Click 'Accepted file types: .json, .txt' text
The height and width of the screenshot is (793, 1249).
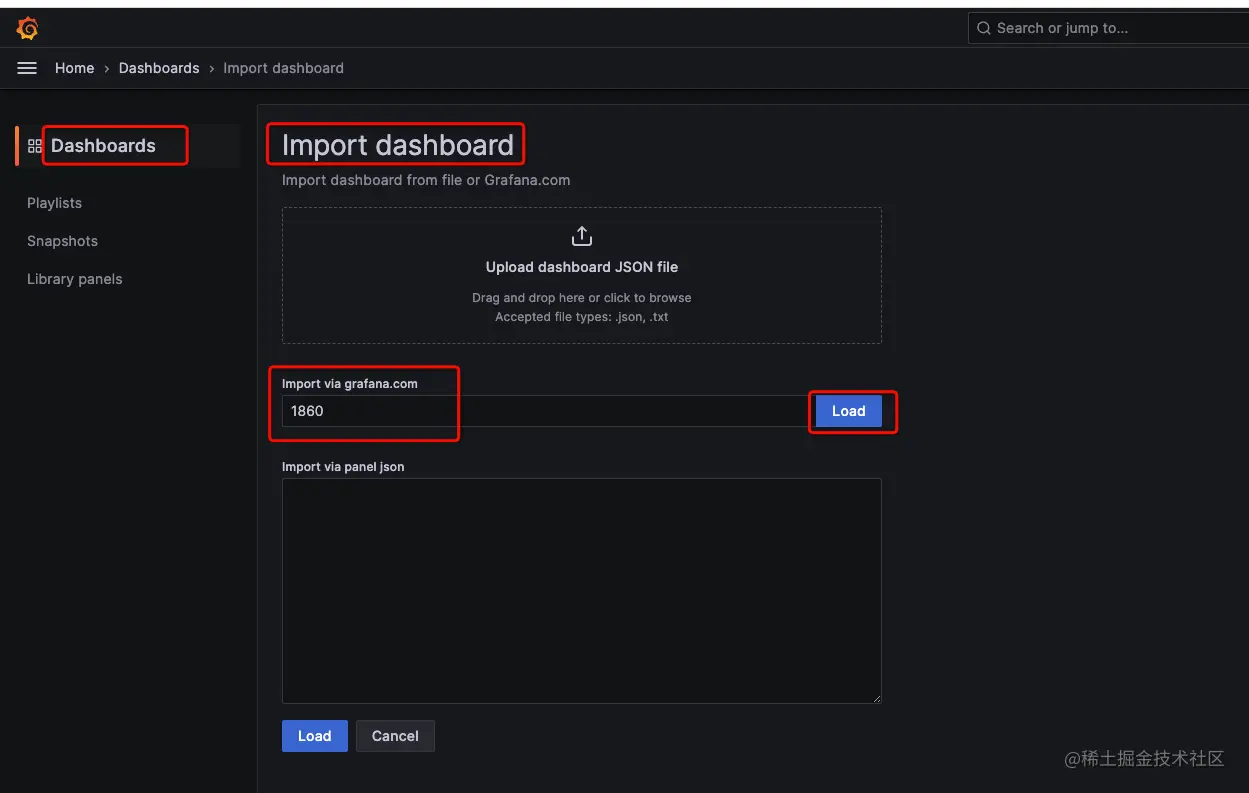tap(582, 317)
